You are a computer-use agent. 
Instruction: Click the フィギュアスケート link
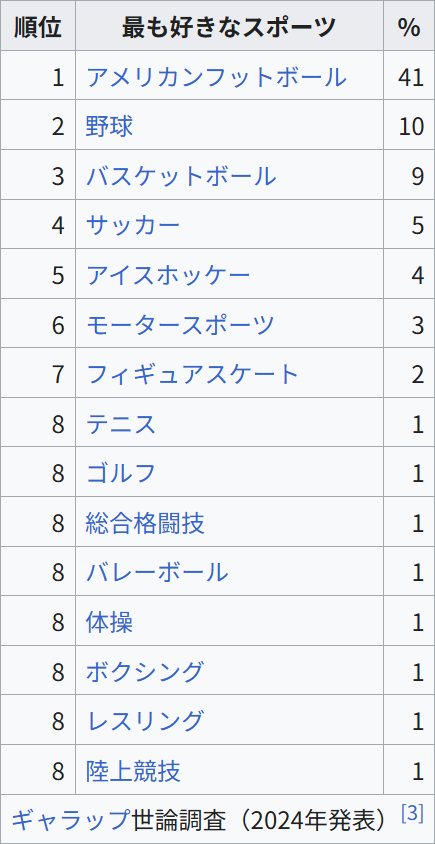[192, 375]
